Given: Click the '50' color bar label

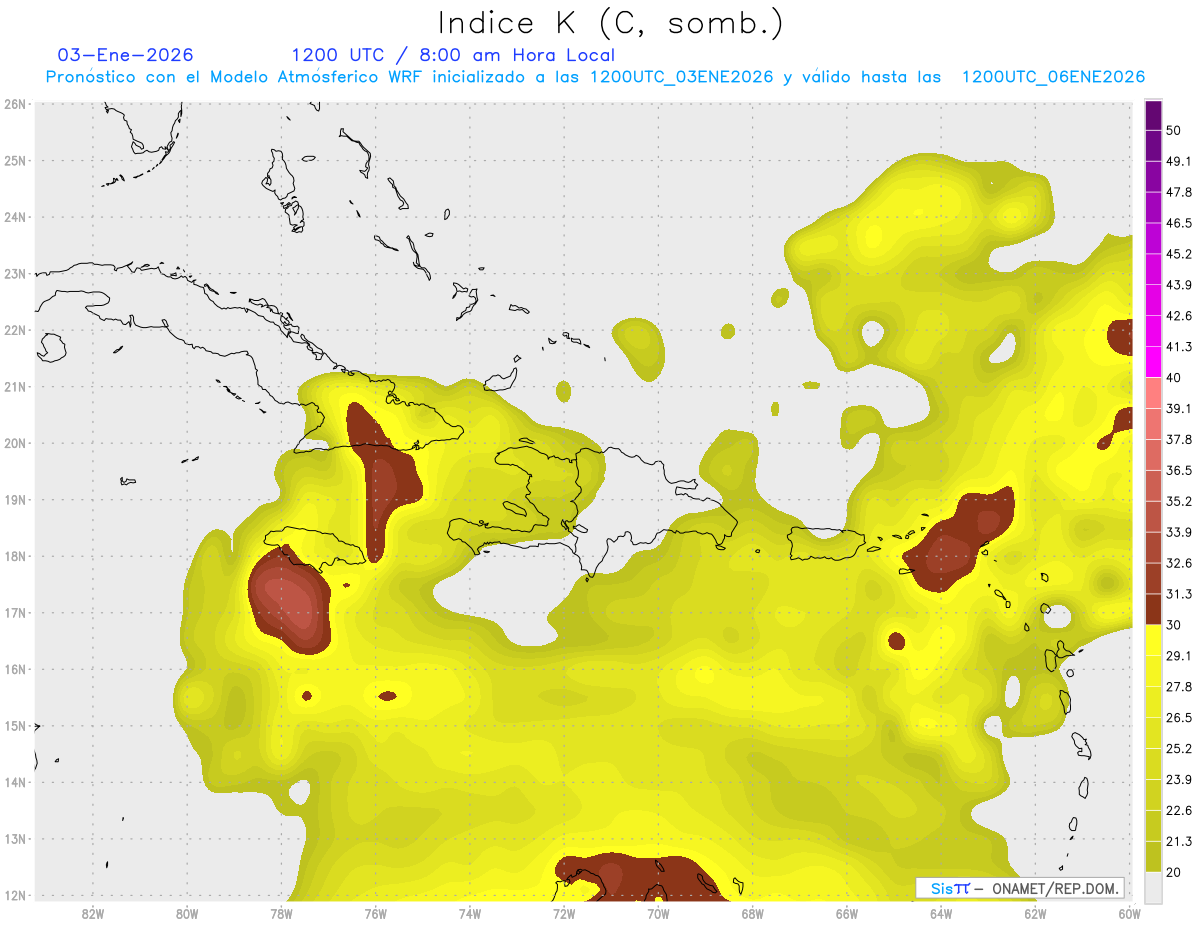Looking at the screenshot, I should [1174, 131].
